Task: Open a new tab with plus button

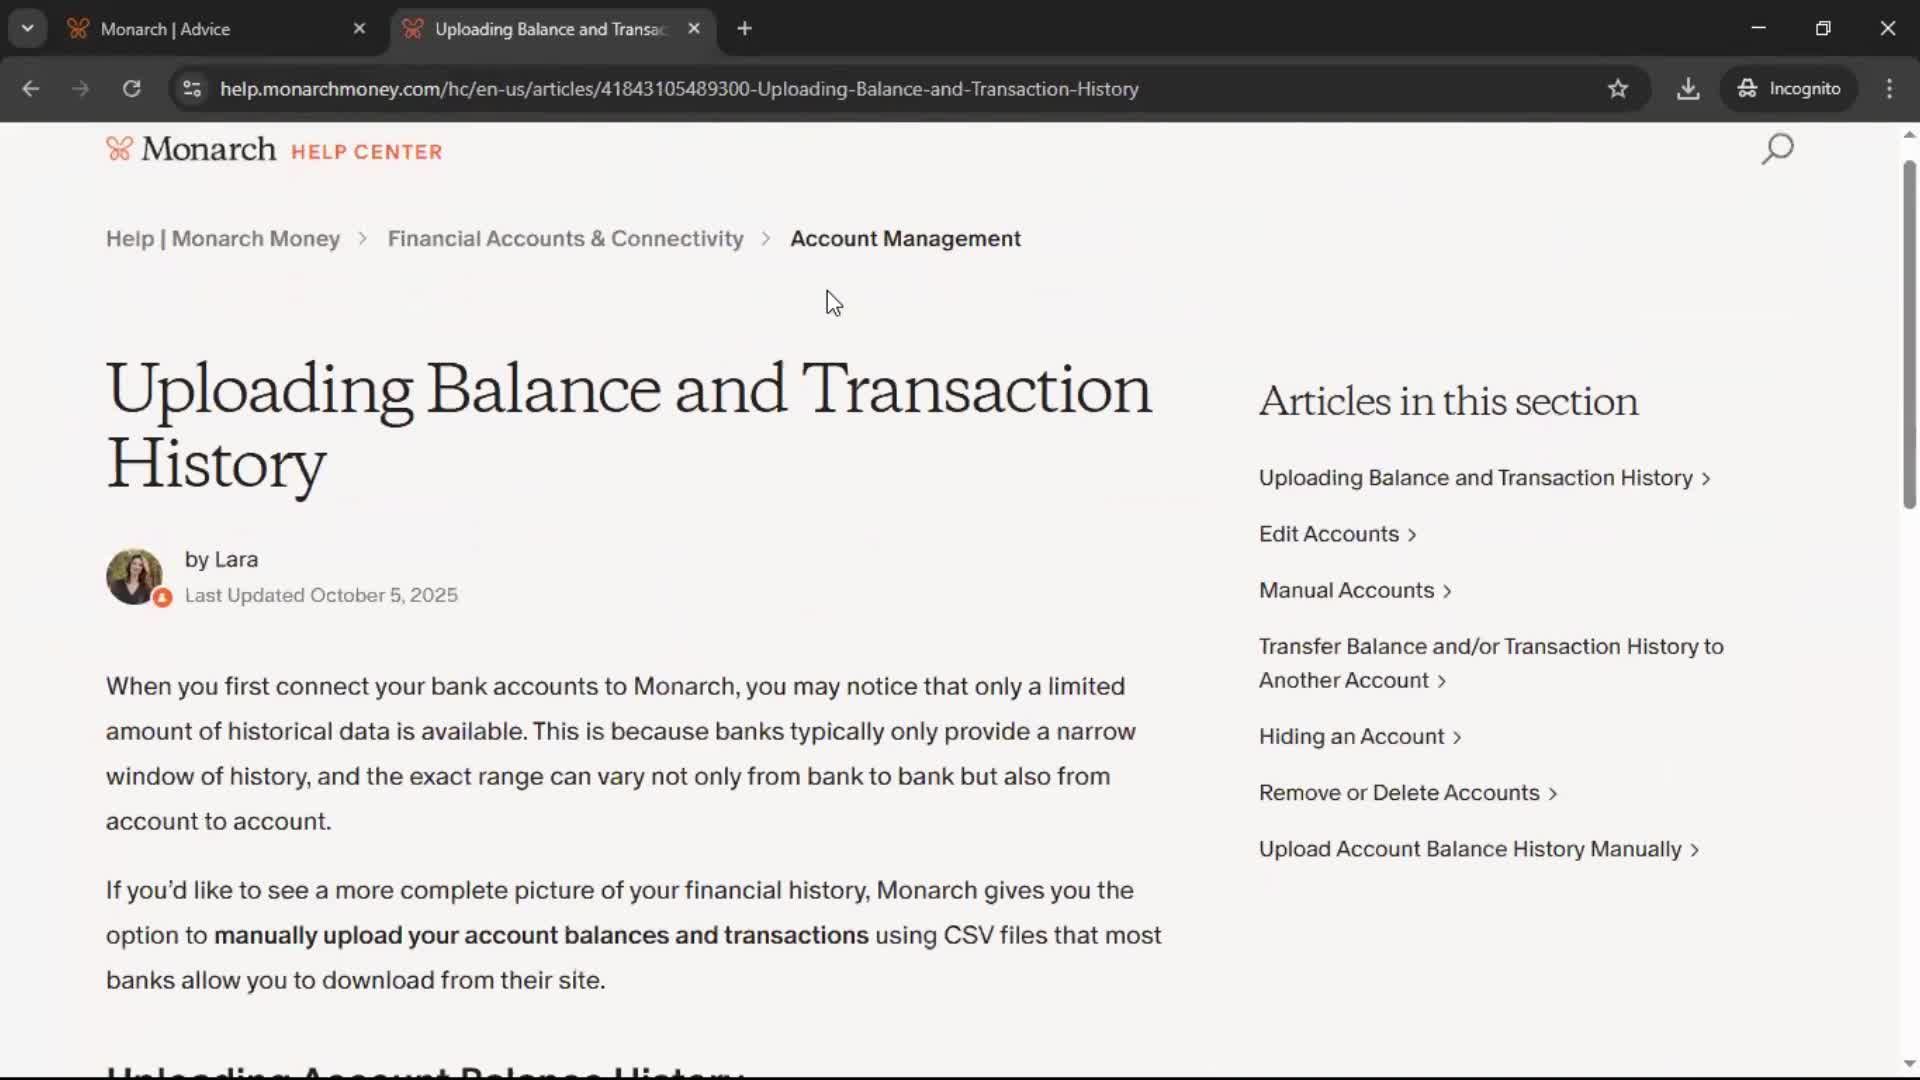Action: tap(744, 29)
